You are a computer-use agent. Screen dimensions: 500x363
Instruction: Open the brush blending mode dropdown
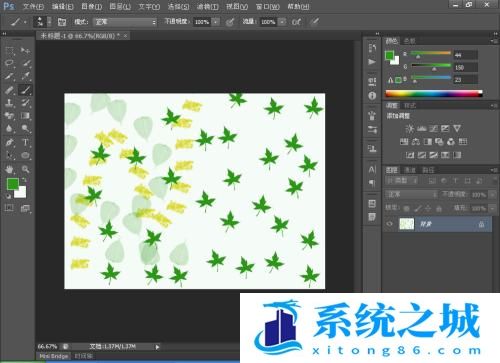125,22
